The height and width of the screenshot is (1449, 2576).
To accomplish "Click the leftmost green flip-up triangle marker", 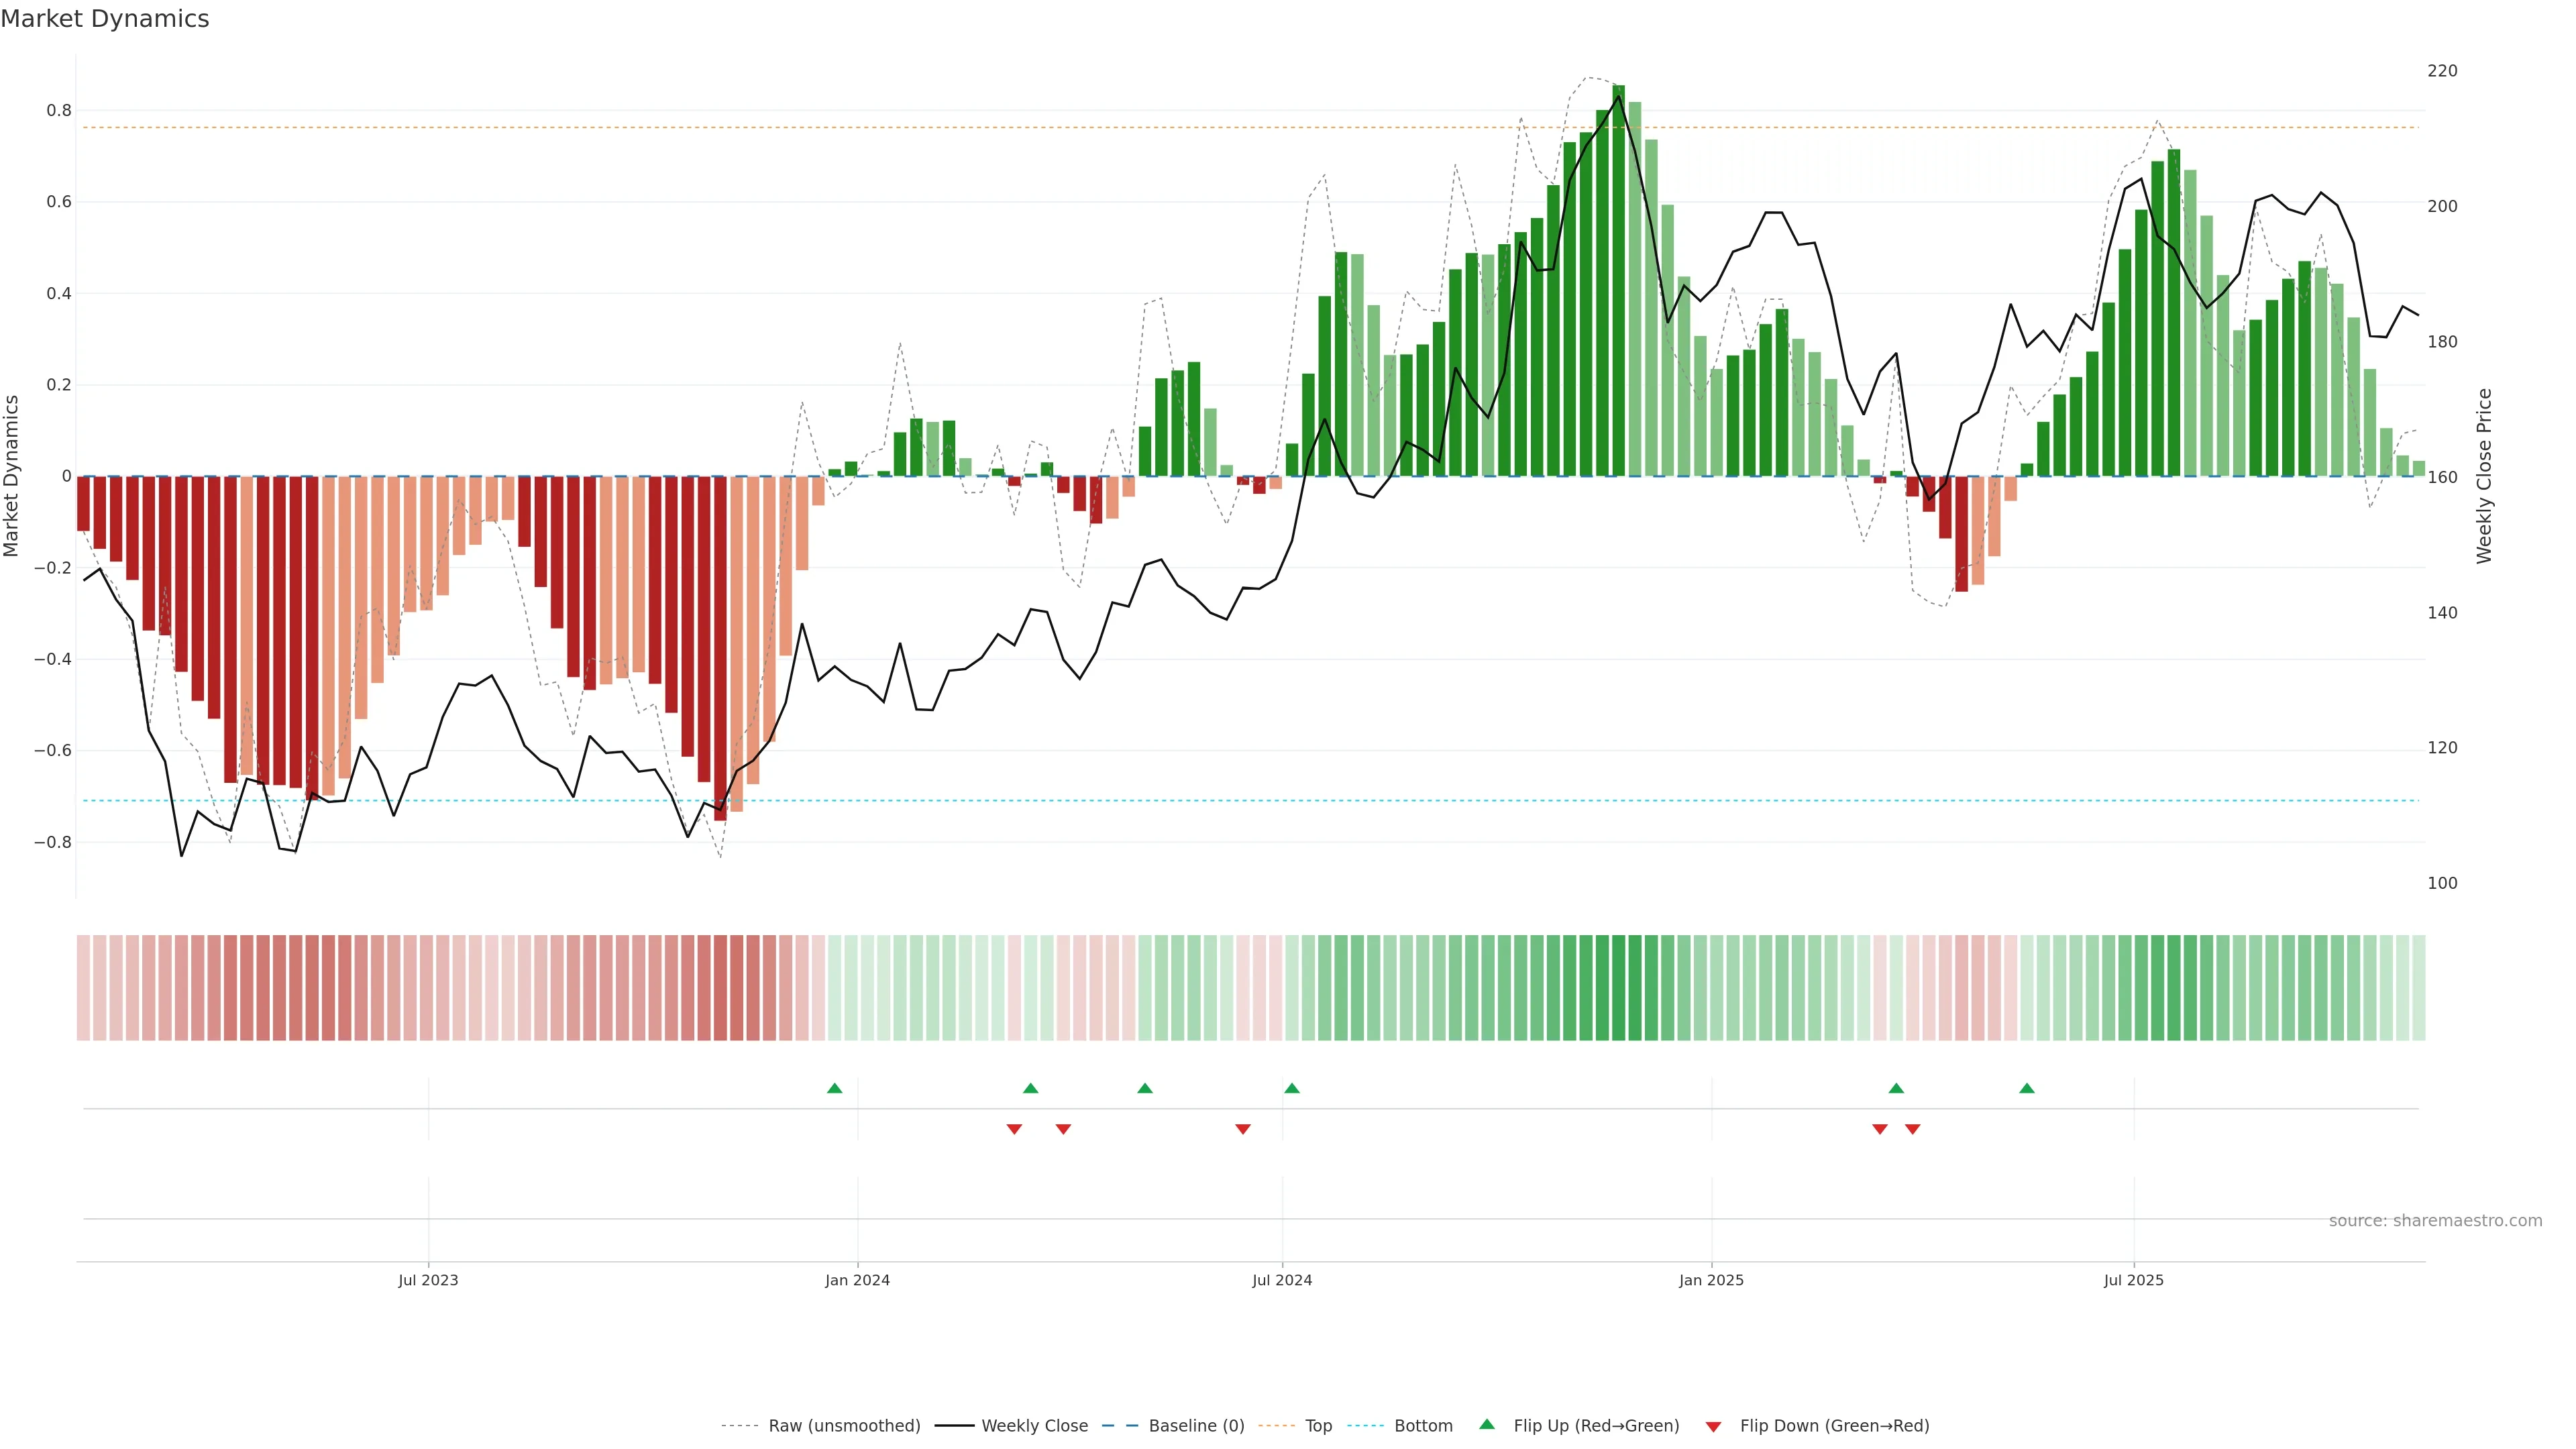I will [x=834, y=1088].
